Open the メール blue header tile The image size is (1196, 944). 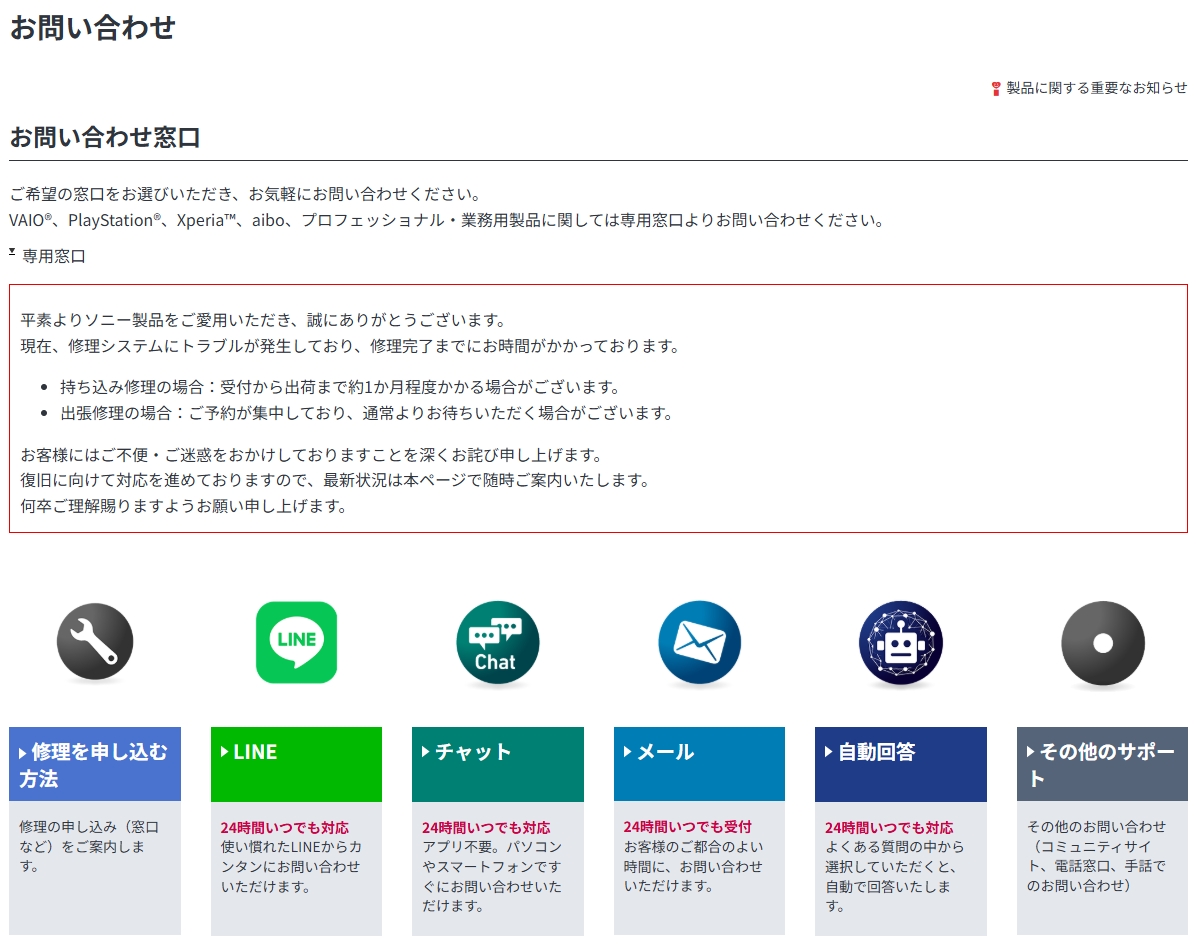699,764
